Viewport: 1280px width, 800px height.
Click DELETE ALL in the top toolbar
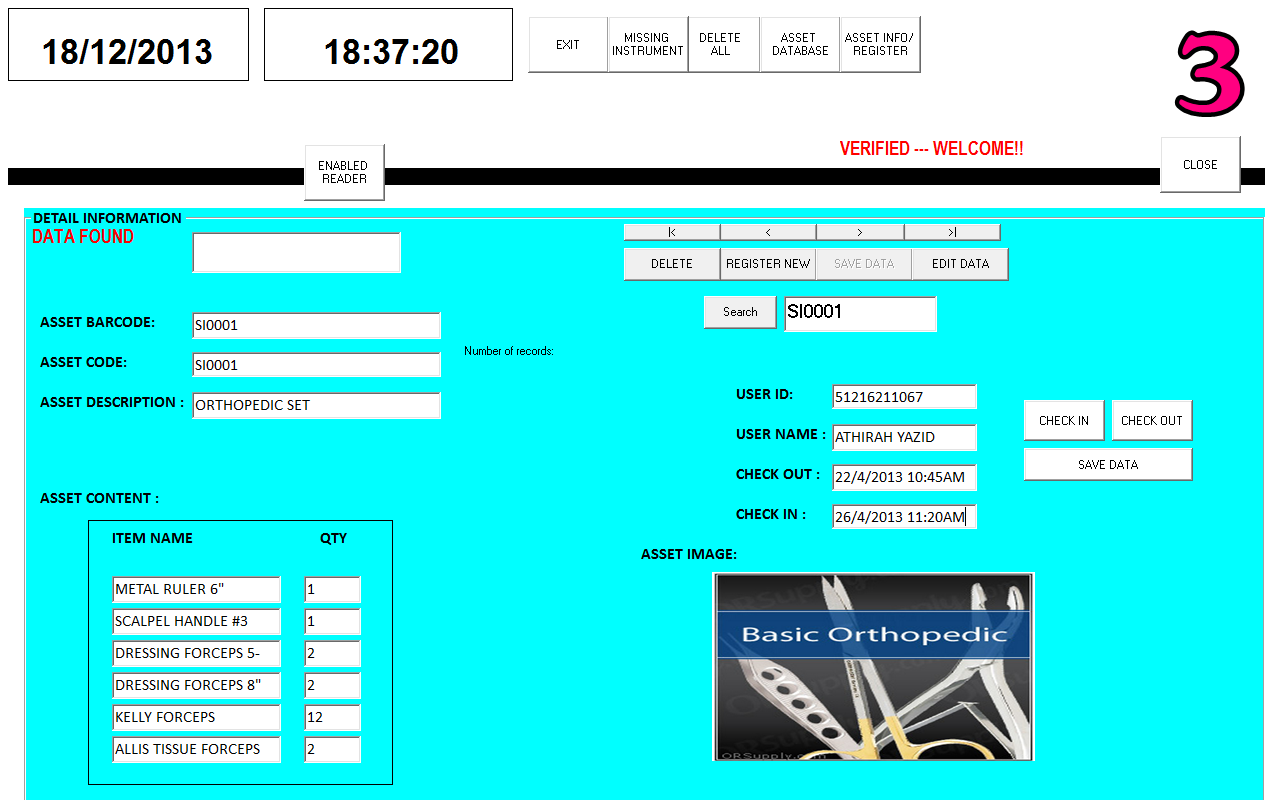(723, 44)
